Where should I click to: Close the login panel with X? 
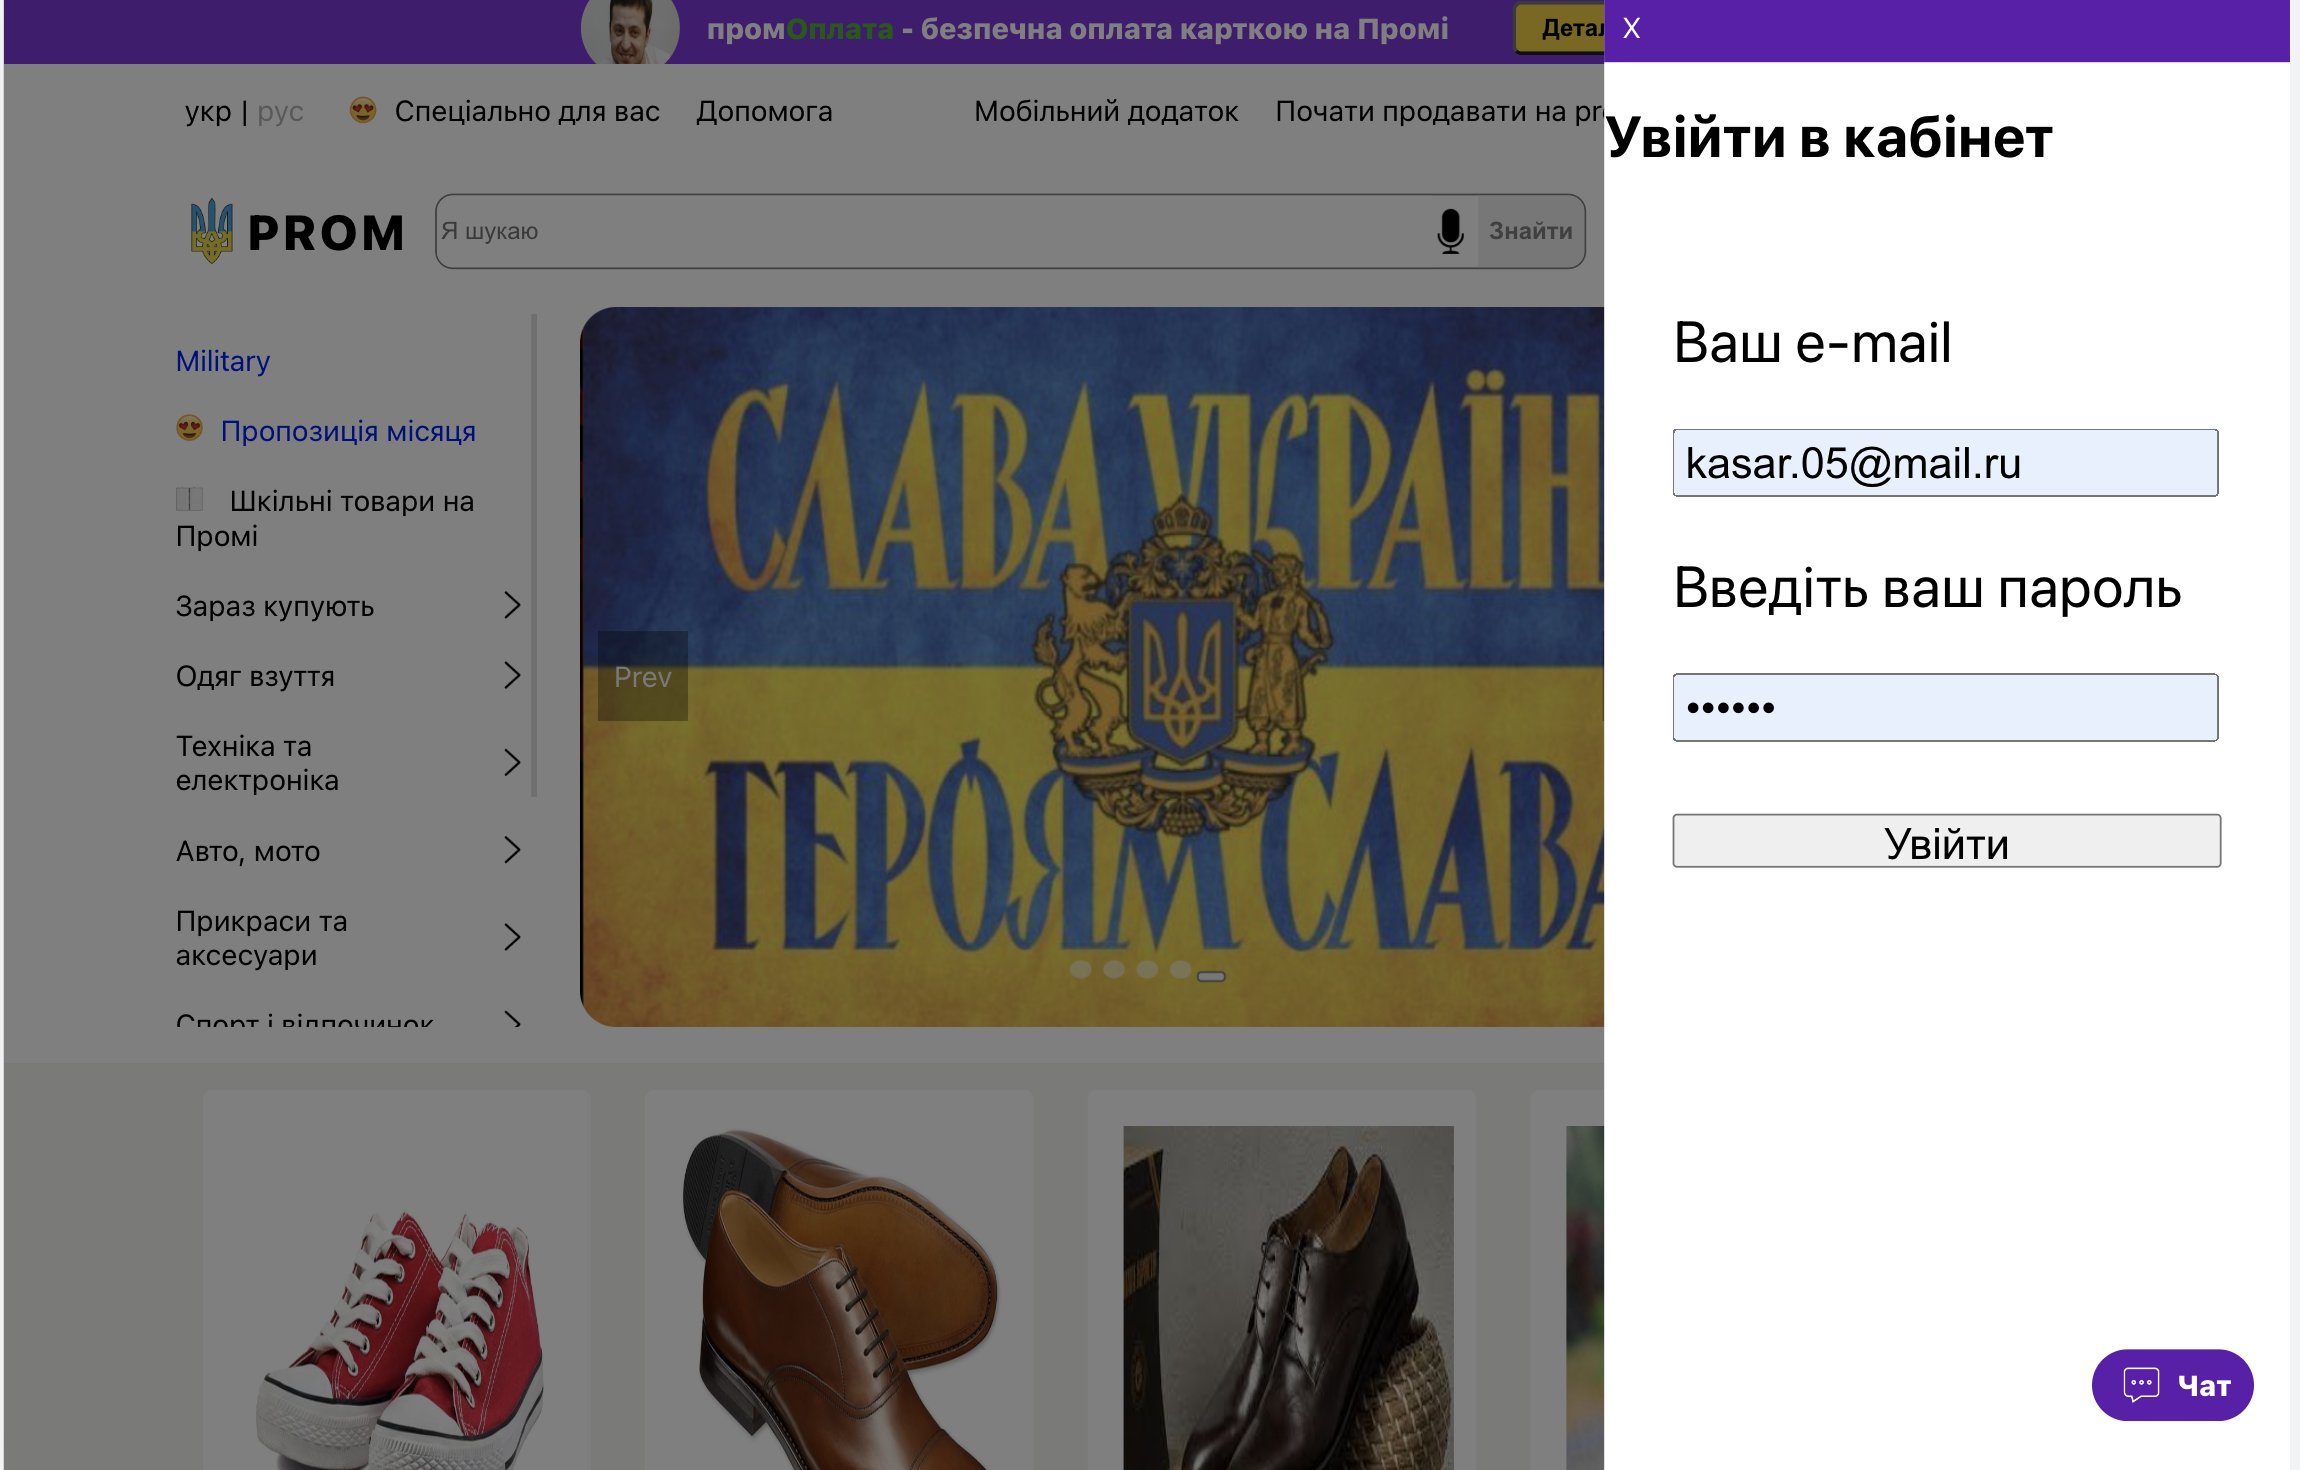click(x=1631, y=28)
